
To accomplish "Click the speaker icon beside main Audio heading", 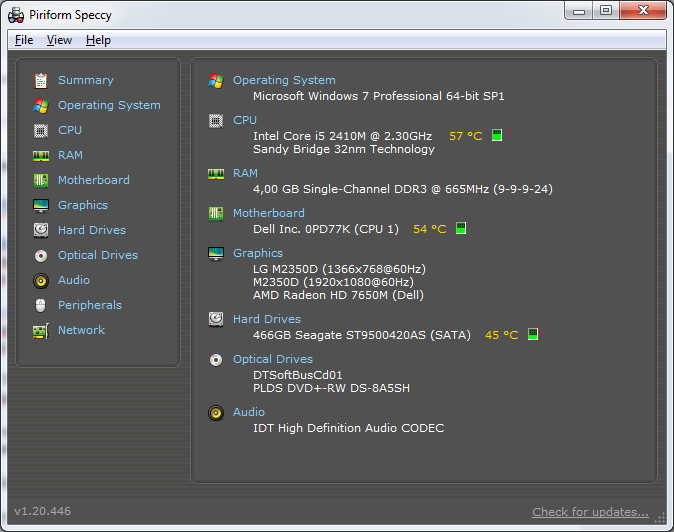I will tap(216, 413).
